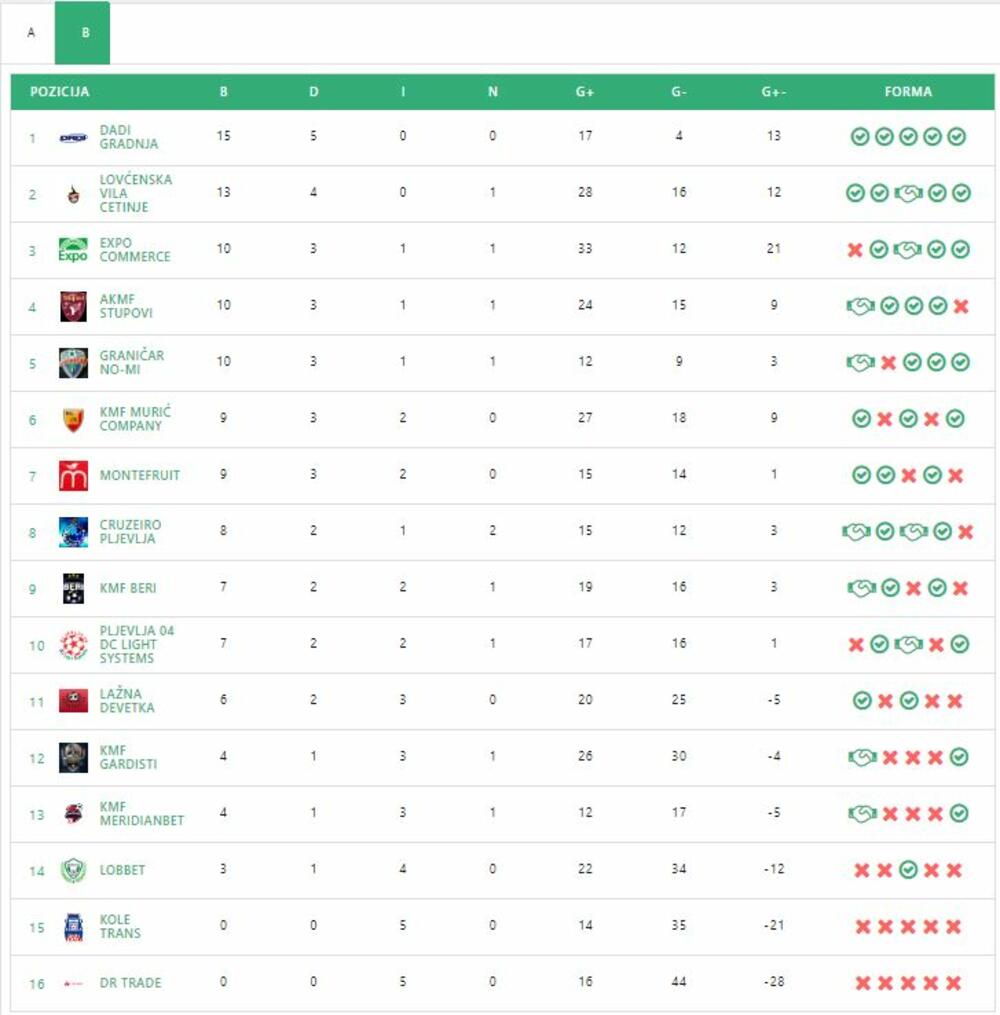
Task: Click the KMF Murić Company shield logo
Action: pyautogui.click(x=73, y=419)
